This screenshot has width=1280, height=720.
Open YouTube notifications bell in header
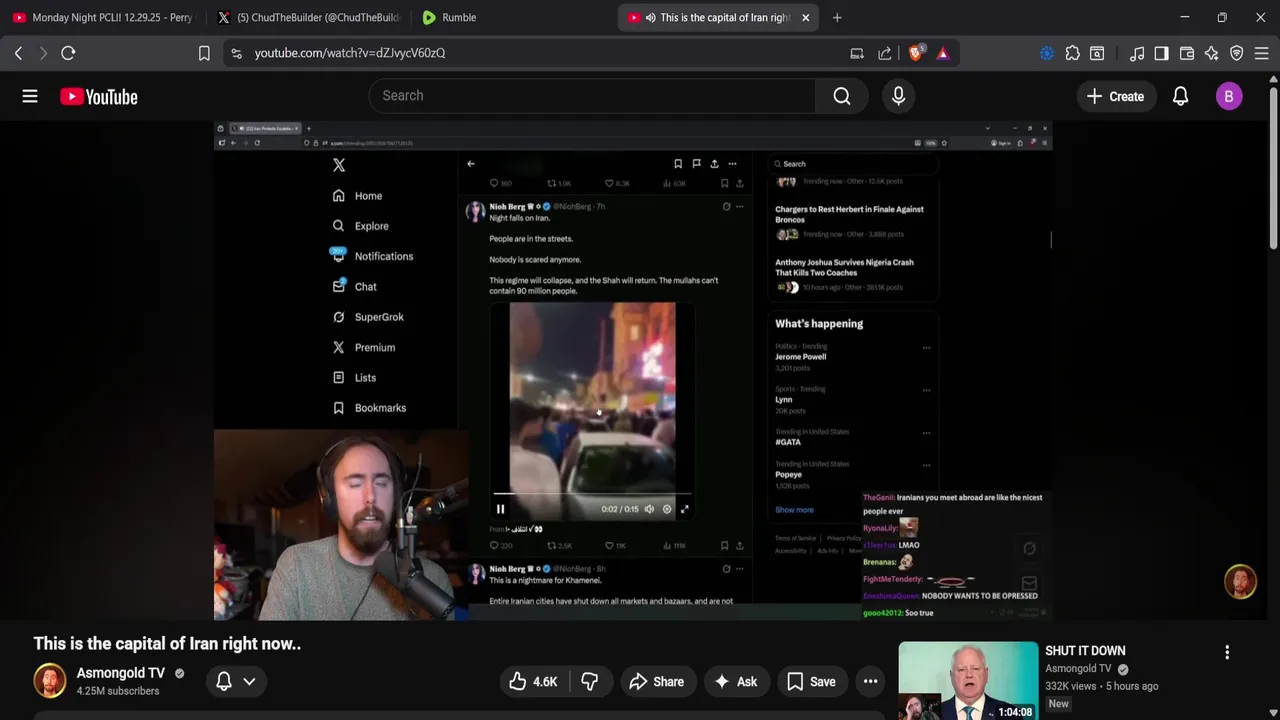click(x=1180, y=97)
